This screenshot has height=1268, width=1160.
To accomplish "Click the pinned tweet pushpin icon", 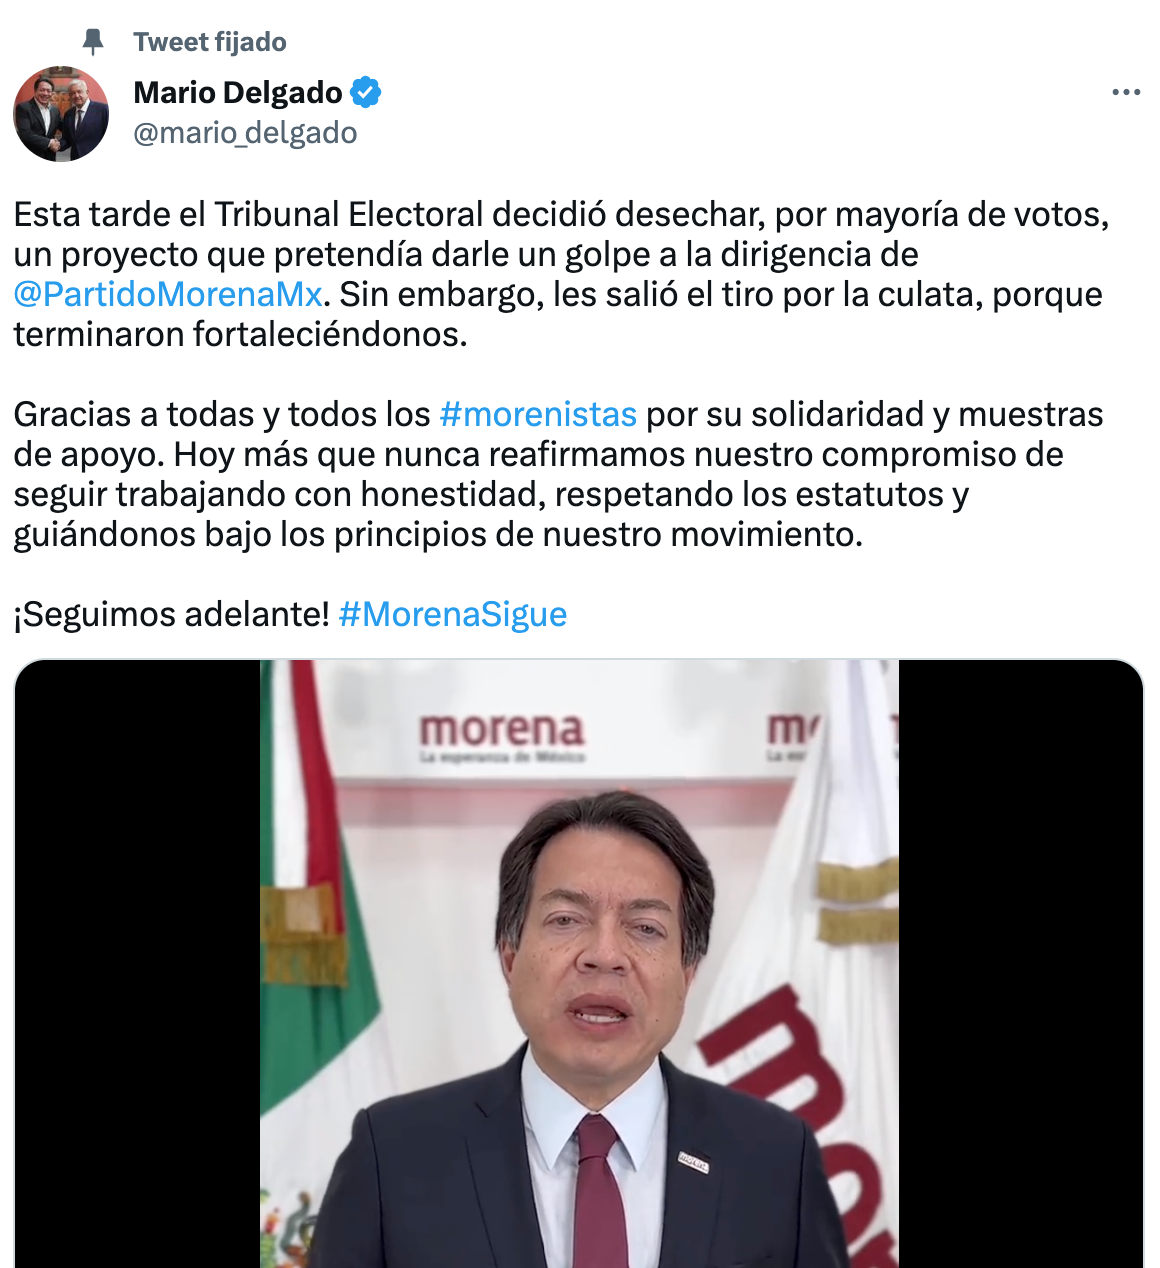I will tap(93, 42).
